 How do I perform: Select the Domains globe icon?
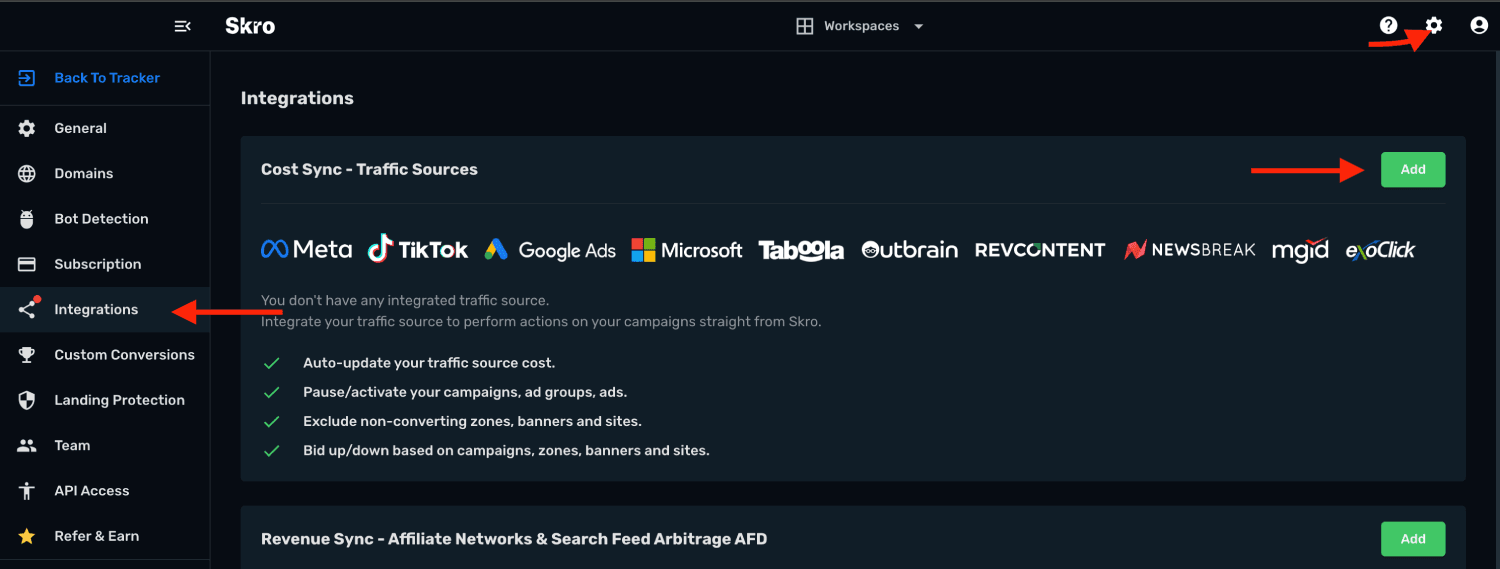(x=27, y=174)
